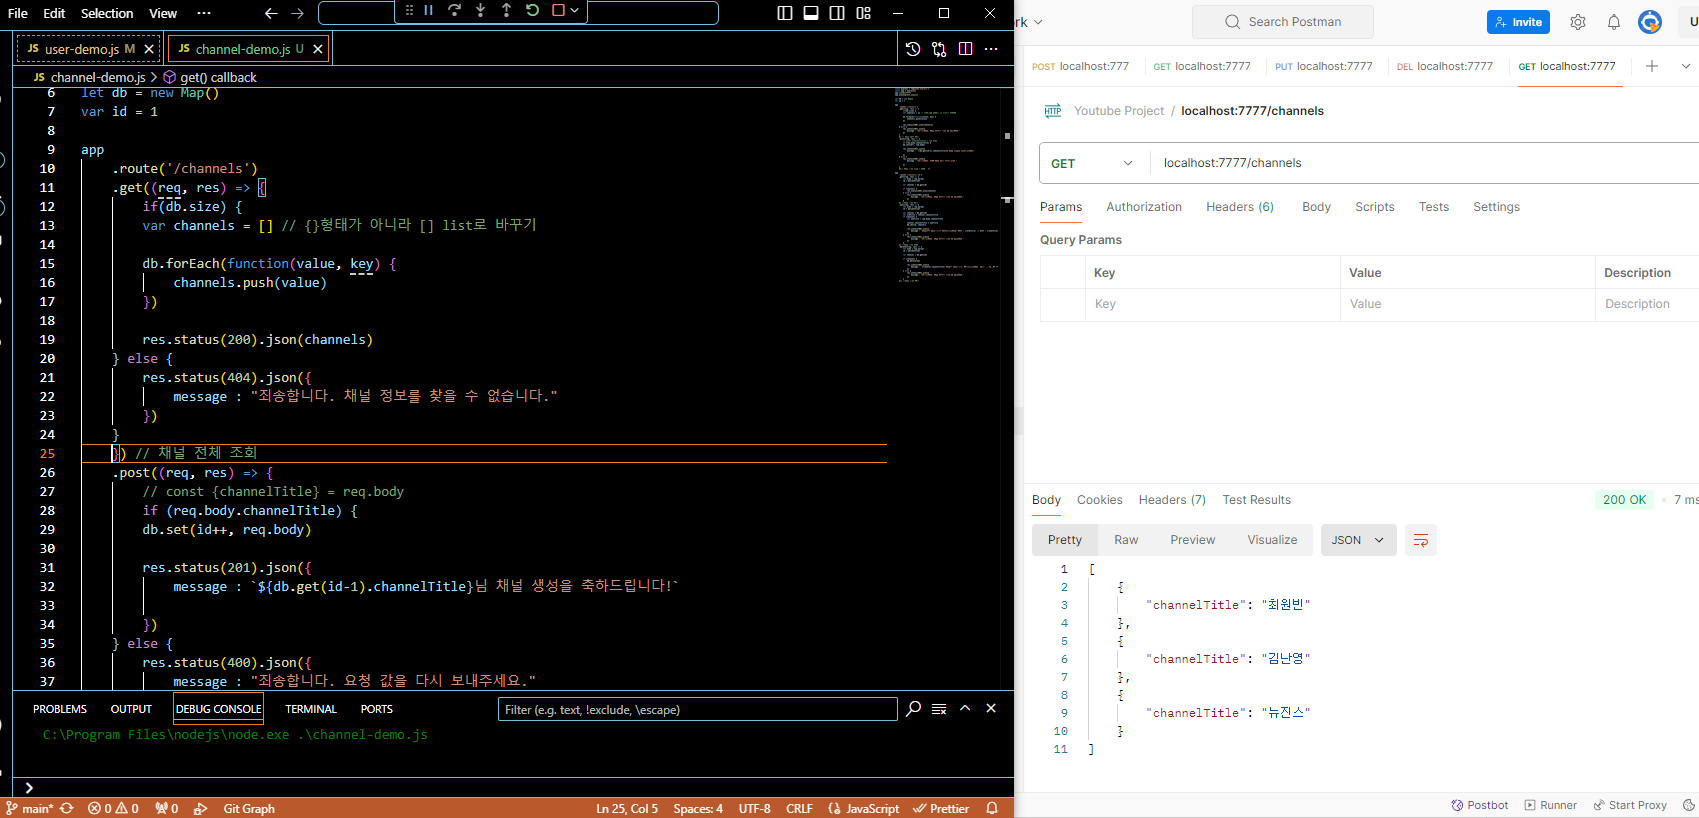Open Postman notifications bell

[x=1614, y=22]
